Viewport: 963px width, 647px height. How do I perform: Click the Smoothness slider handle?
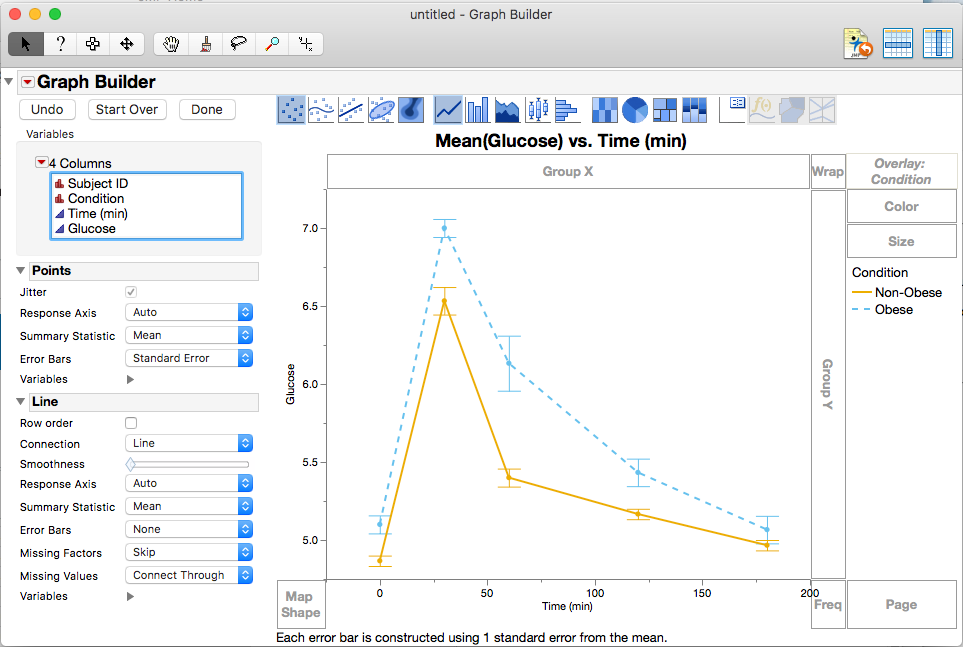pyautogui.click(x=130, y=464)
